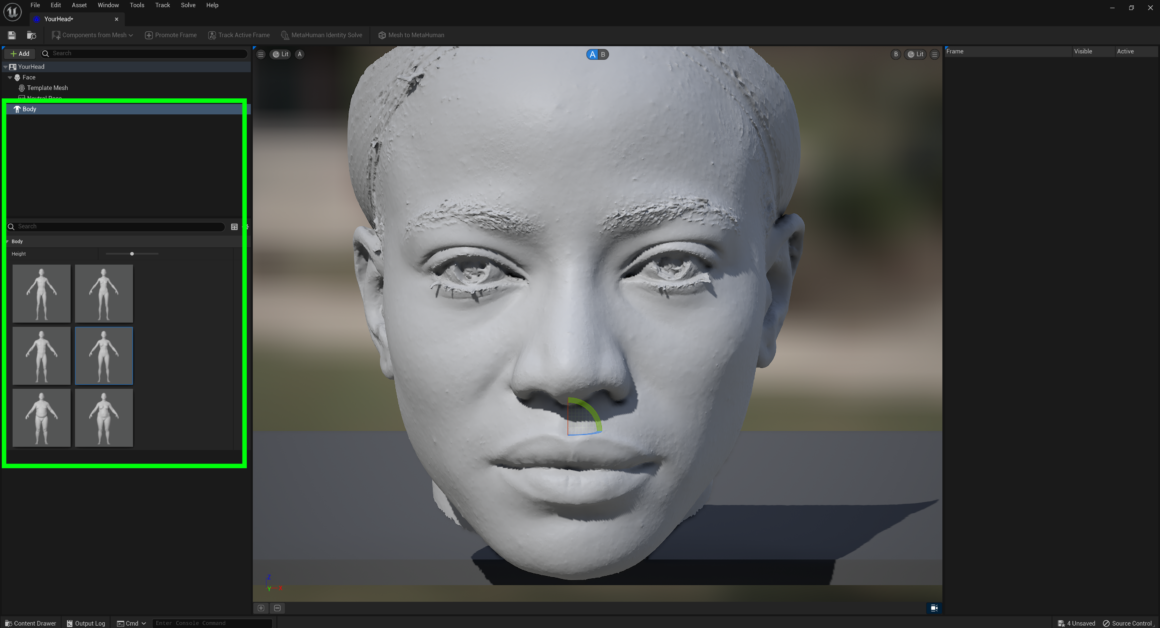Open the File menu
Viewport: 1160px width, 628px height.
35,5
